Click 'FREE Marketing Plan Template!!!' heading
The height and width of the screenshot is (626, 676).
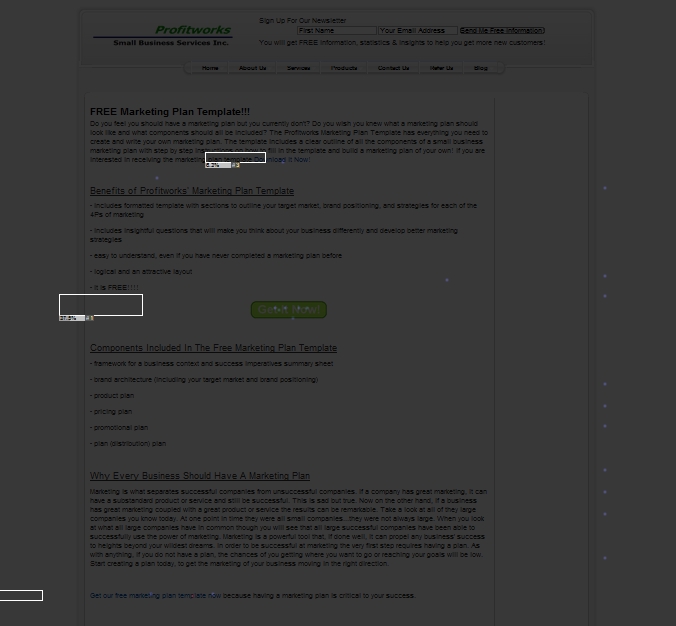[x=170, y=112]
